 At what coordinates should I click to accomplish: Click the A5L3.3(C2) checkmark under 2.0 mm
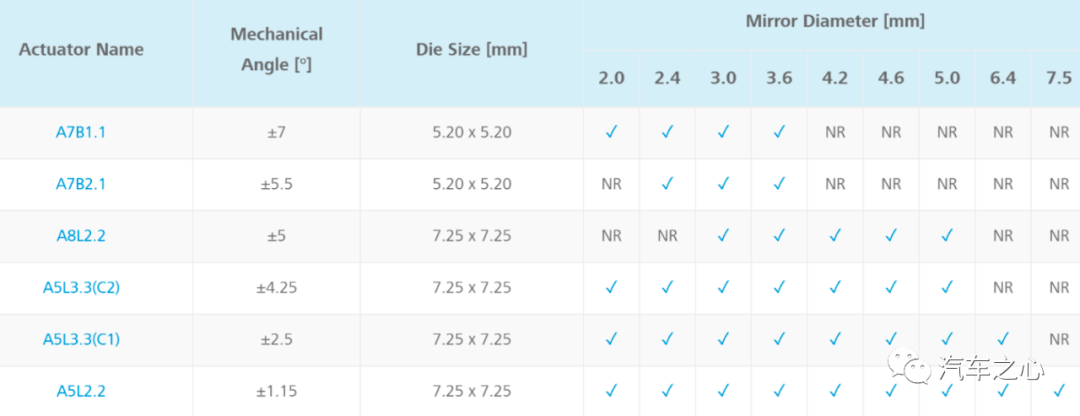[611, 287]
